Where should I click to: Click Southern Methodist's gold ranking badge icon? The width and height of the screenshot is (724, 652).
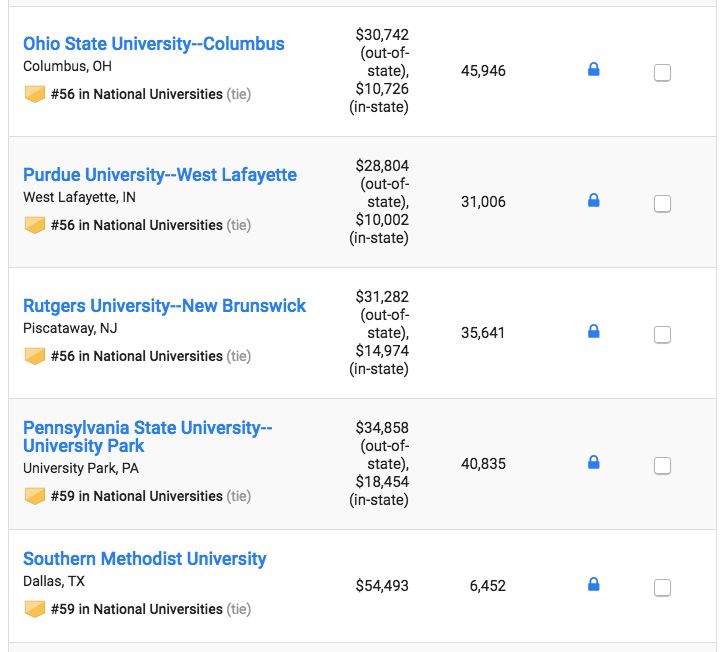coord(35,609)
